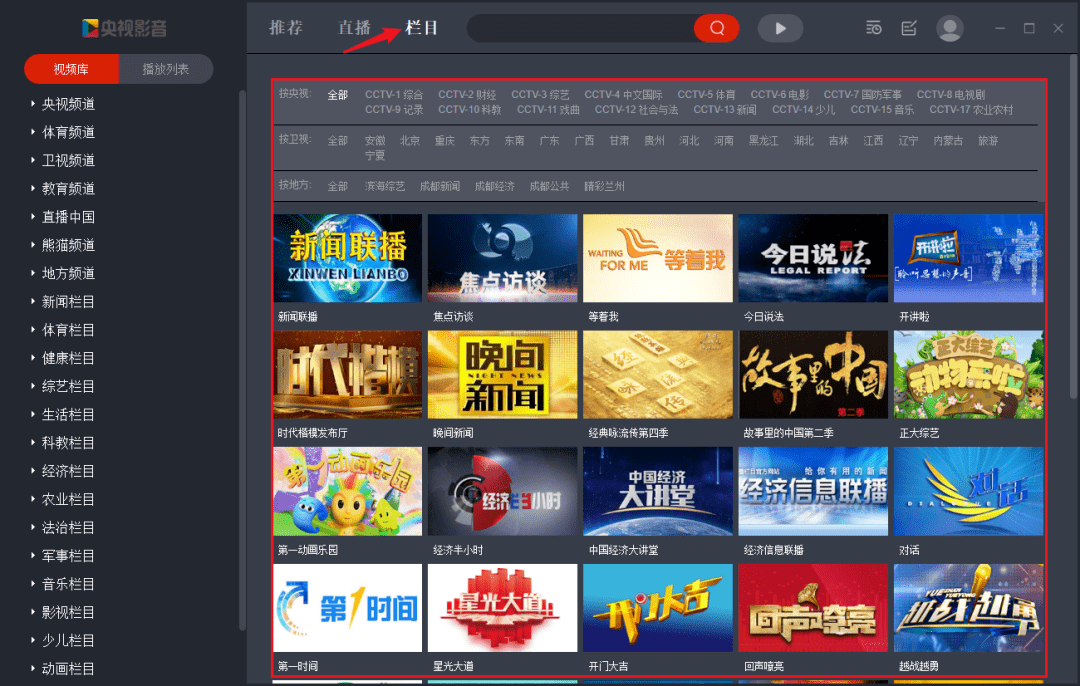Open the 开讲啦 program thumbnail
1080x686 pixels.
(x=968, y=258)
